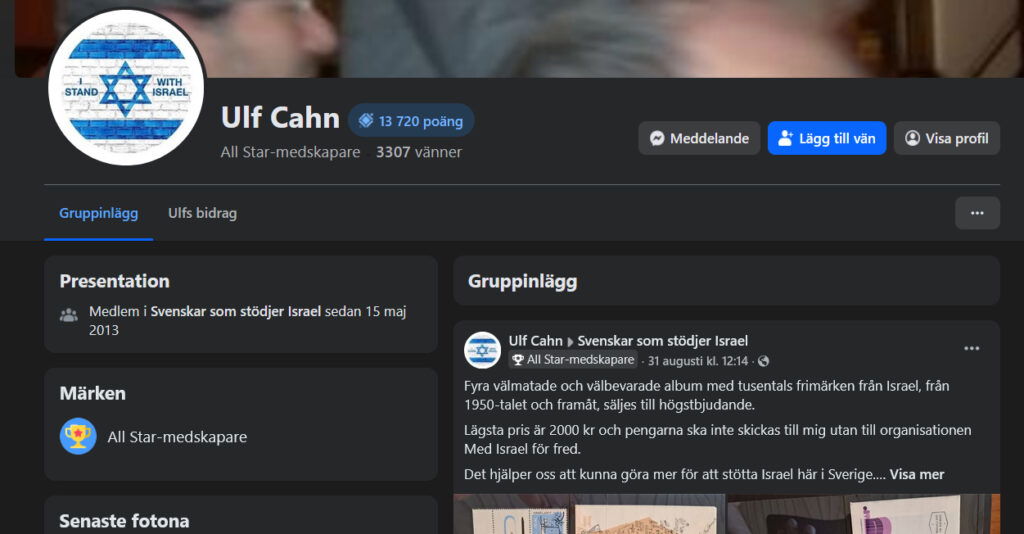This screenshot has width=1024, height=534.
Task: Click the Meddelande button
Action: click(699, 138)
